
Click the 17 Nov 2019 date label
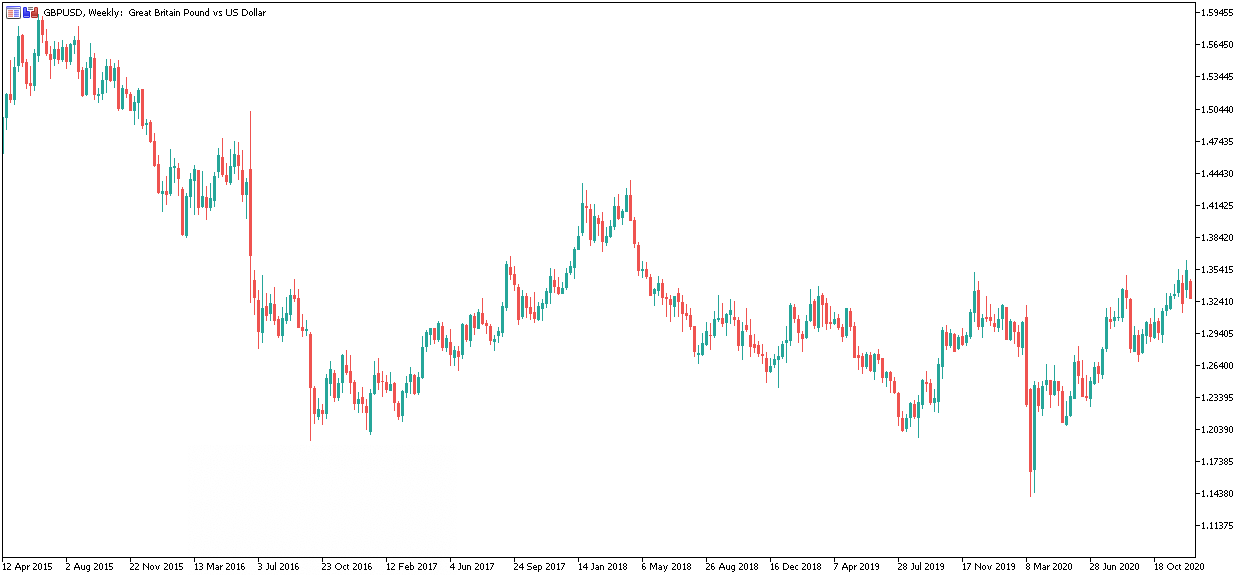[987, 566]
